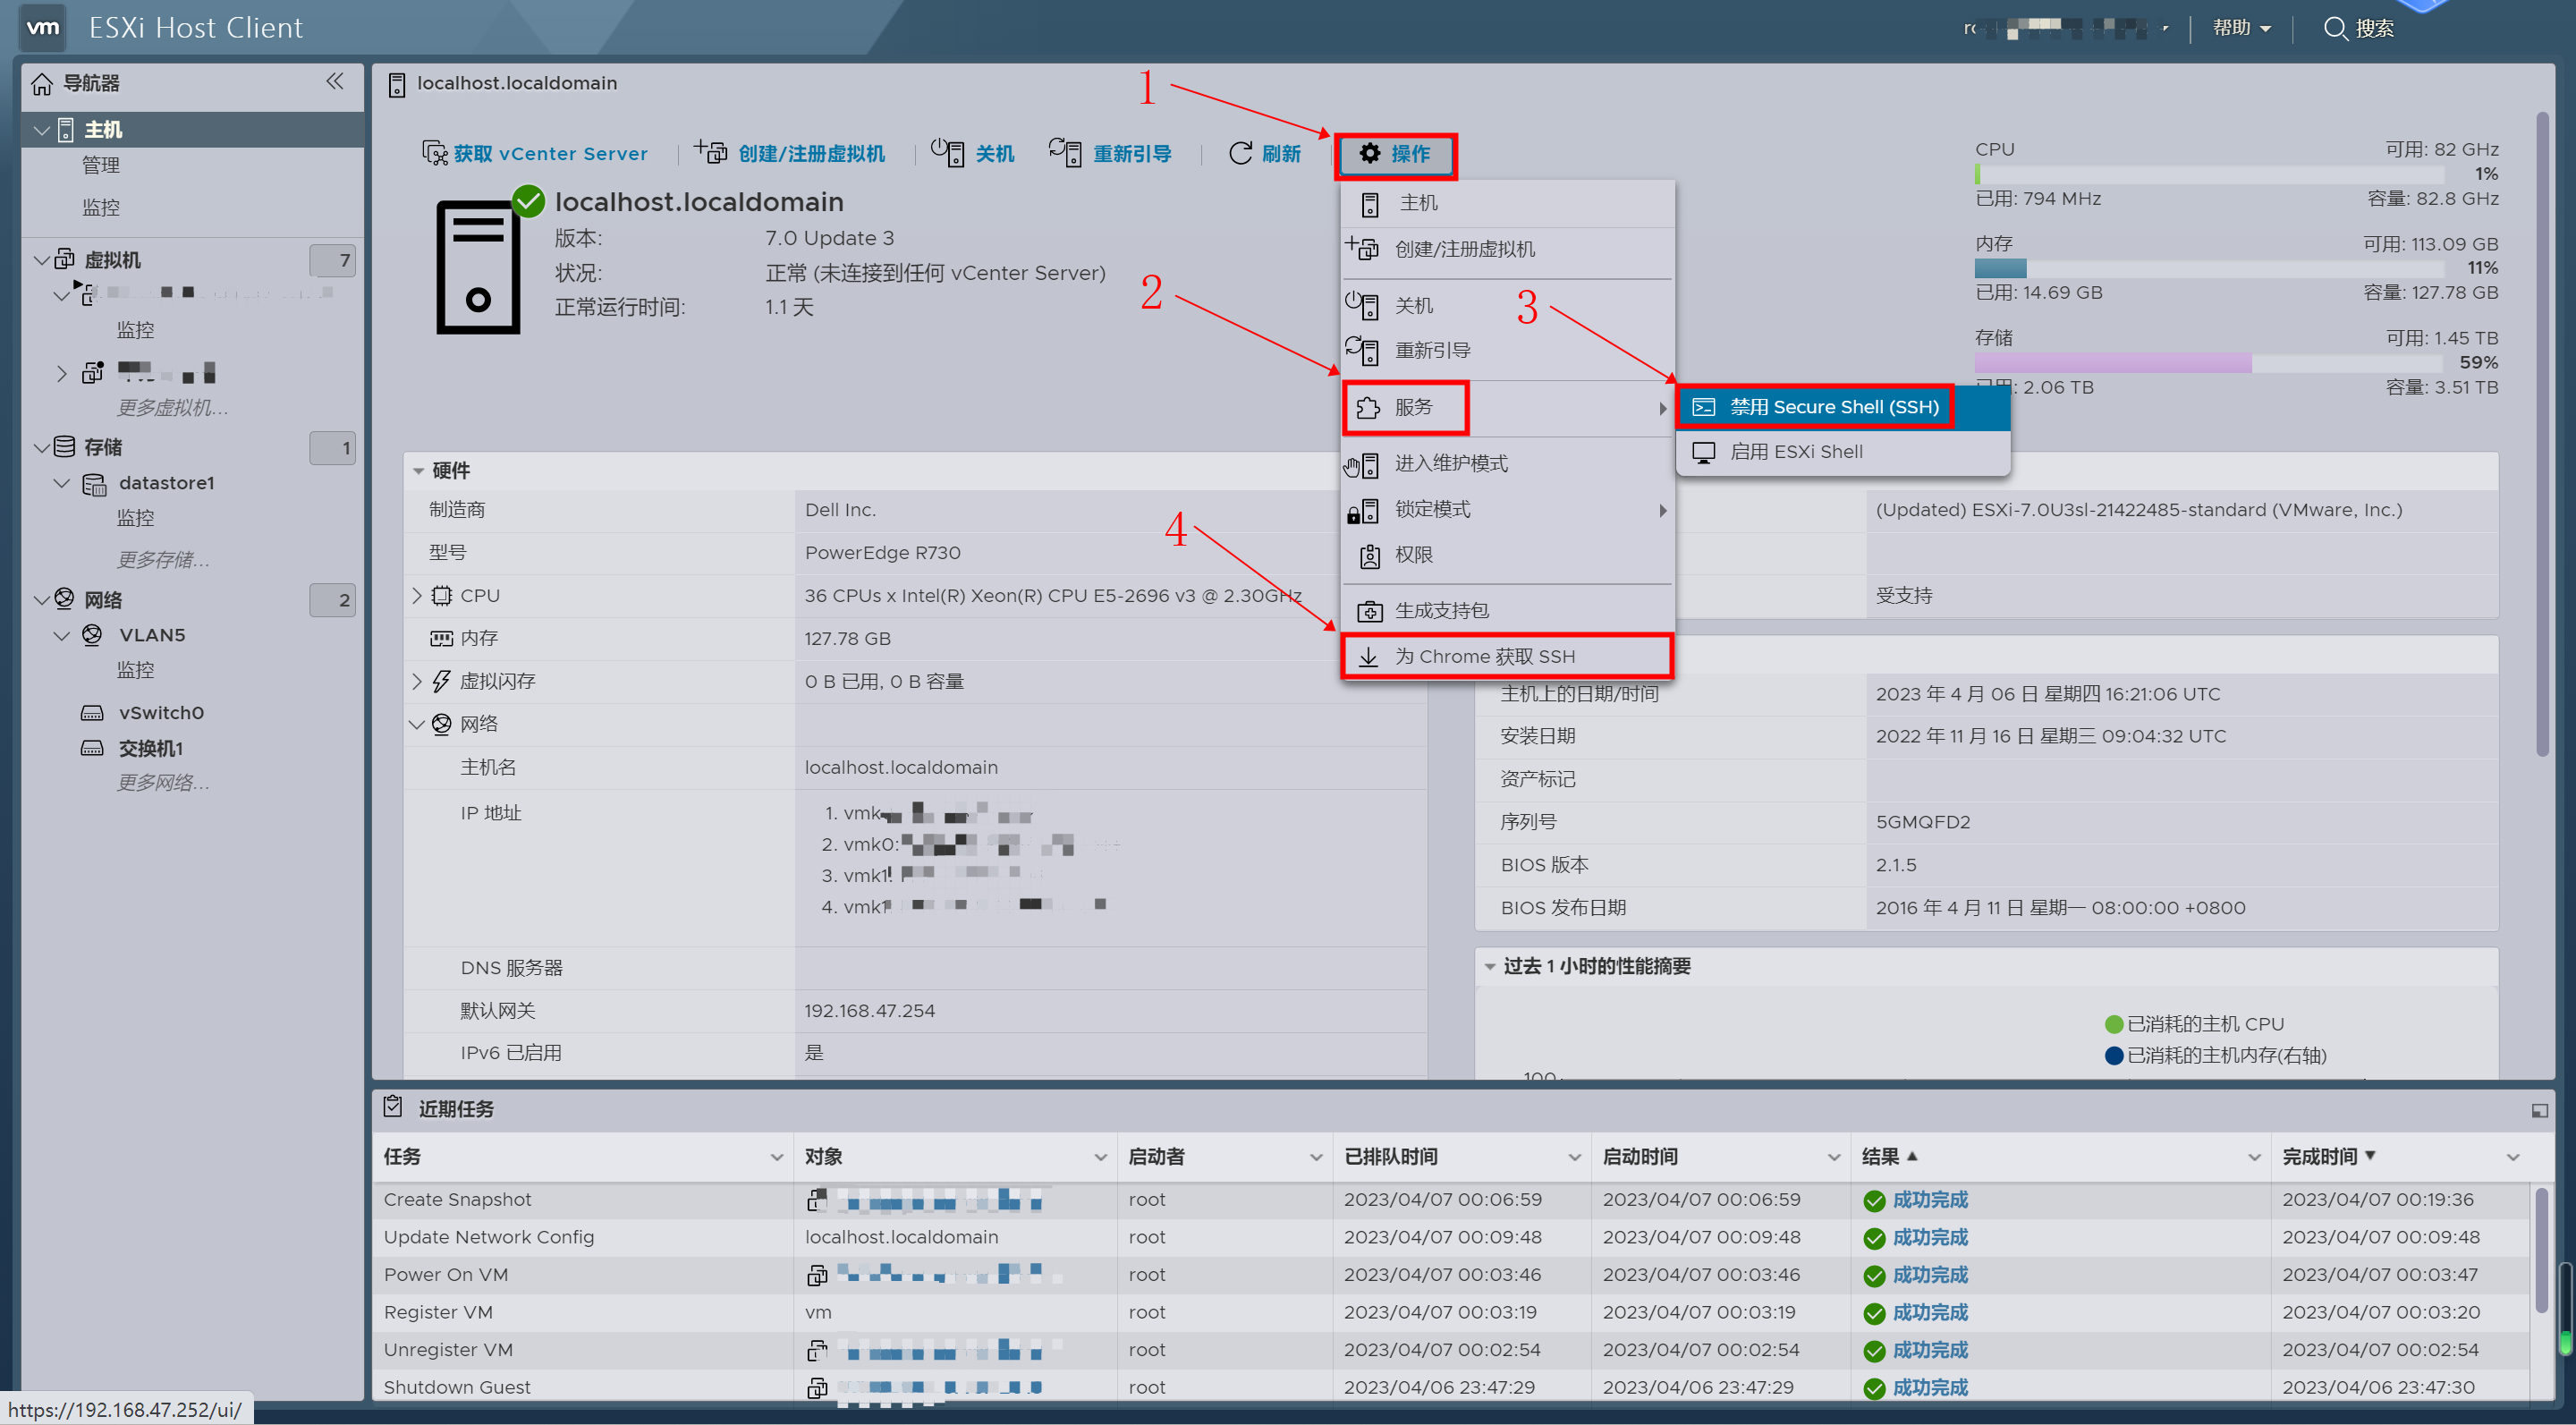Image resolution: width=2576 pixels, height=1425 pixels.
Task: Click the download icon for Chrome SSH
Action: (1368, 656)
